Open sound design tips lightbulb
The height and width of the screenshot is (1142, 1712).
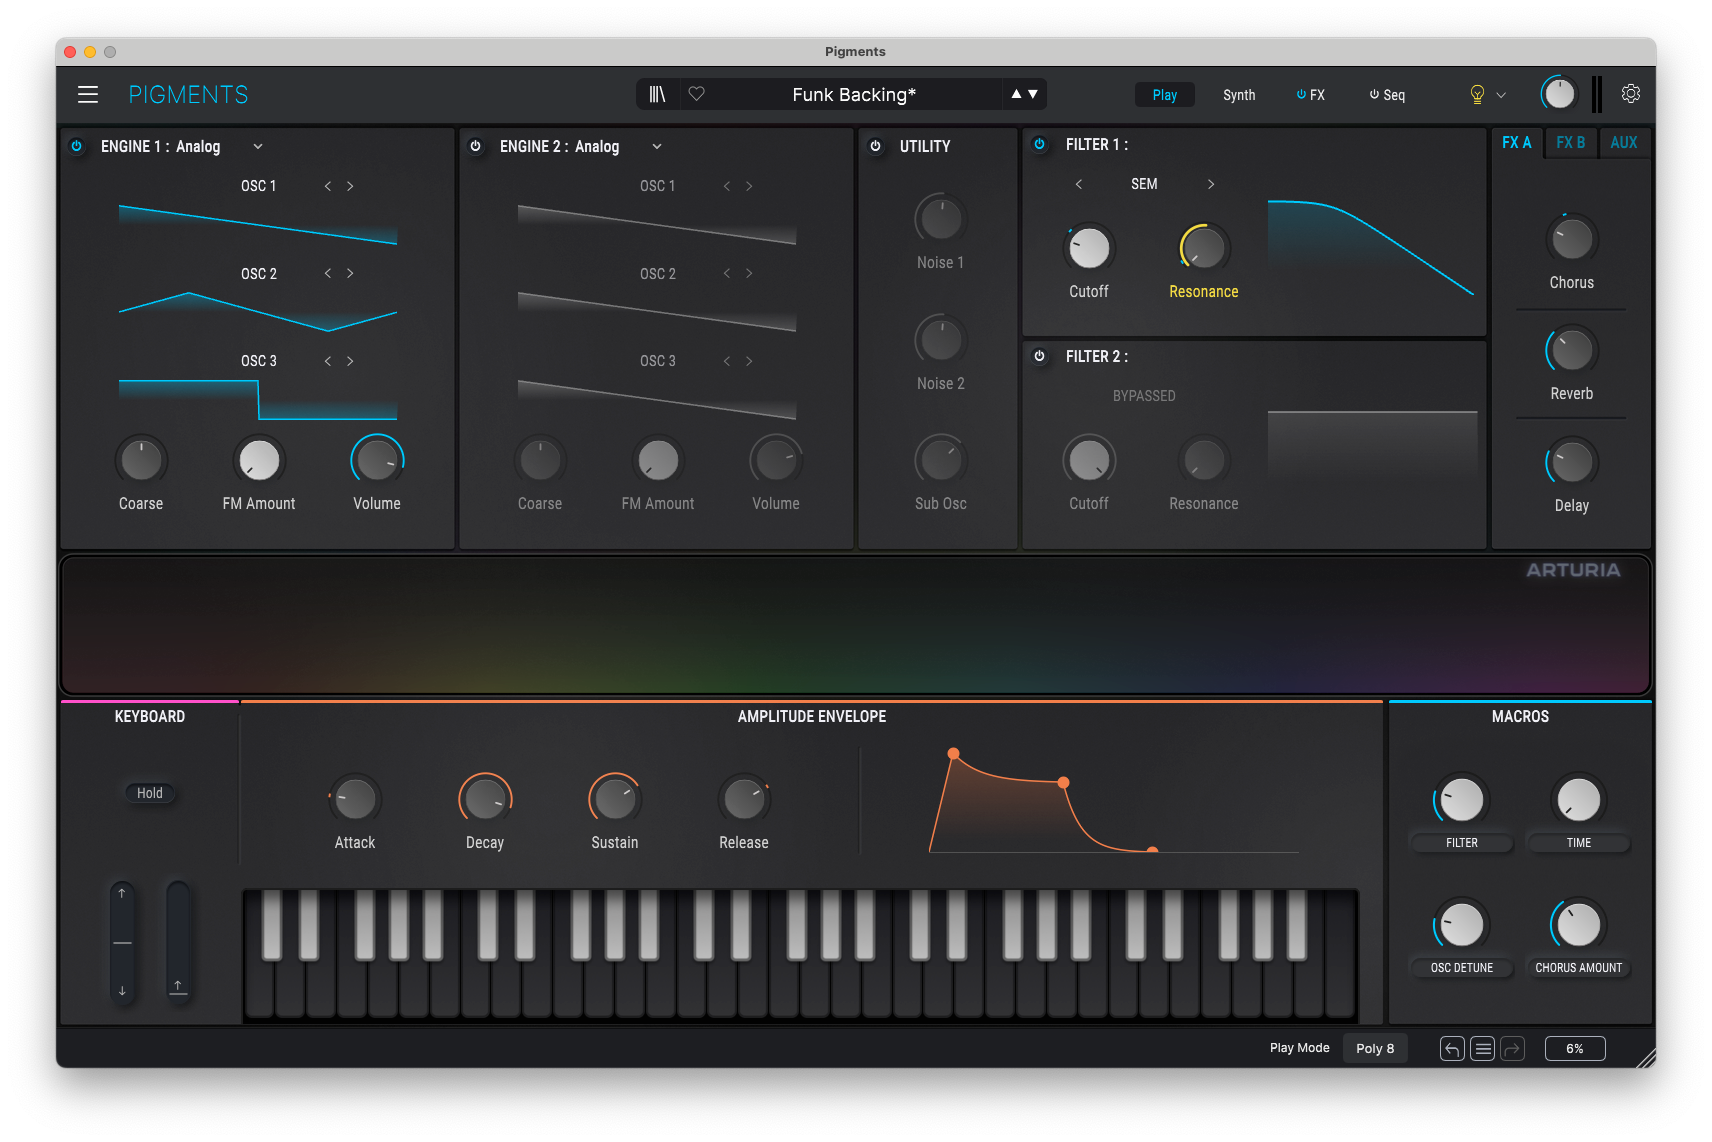[x=1477, y=94]
